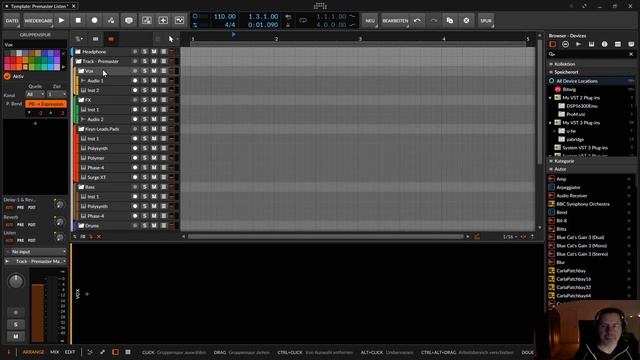Open the WIEDERGABE menu
This screenshot has height=360, width=640.
tap(38, 20)
